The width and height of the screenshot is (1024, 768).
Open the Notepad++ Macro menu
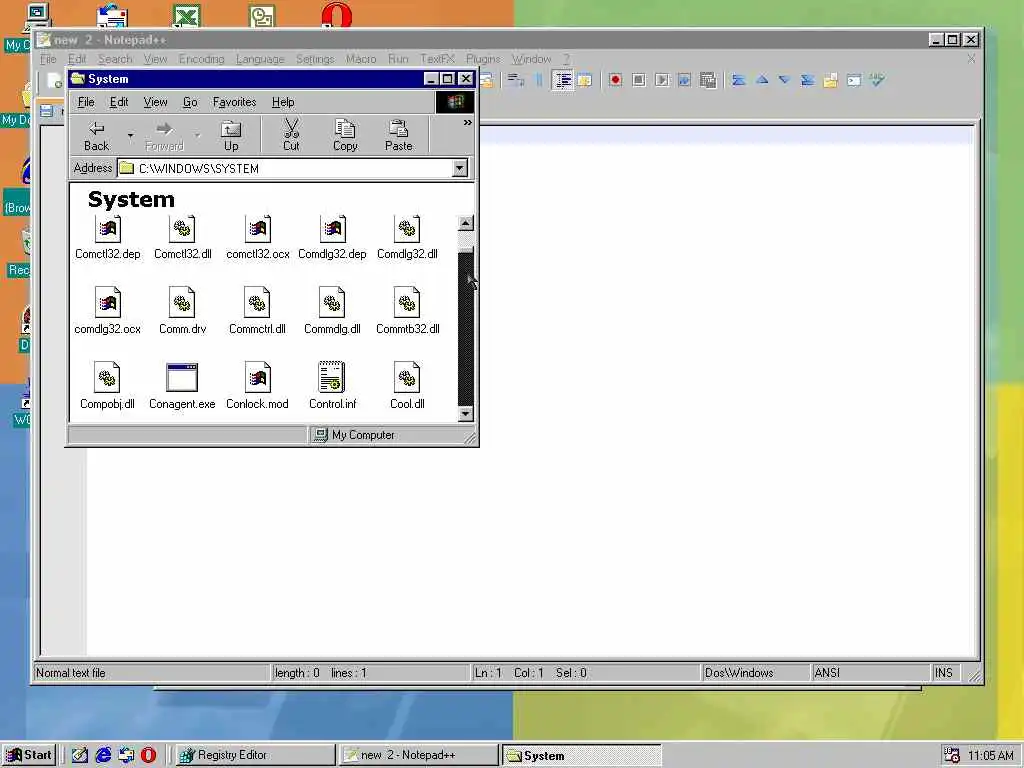point(361,59)
